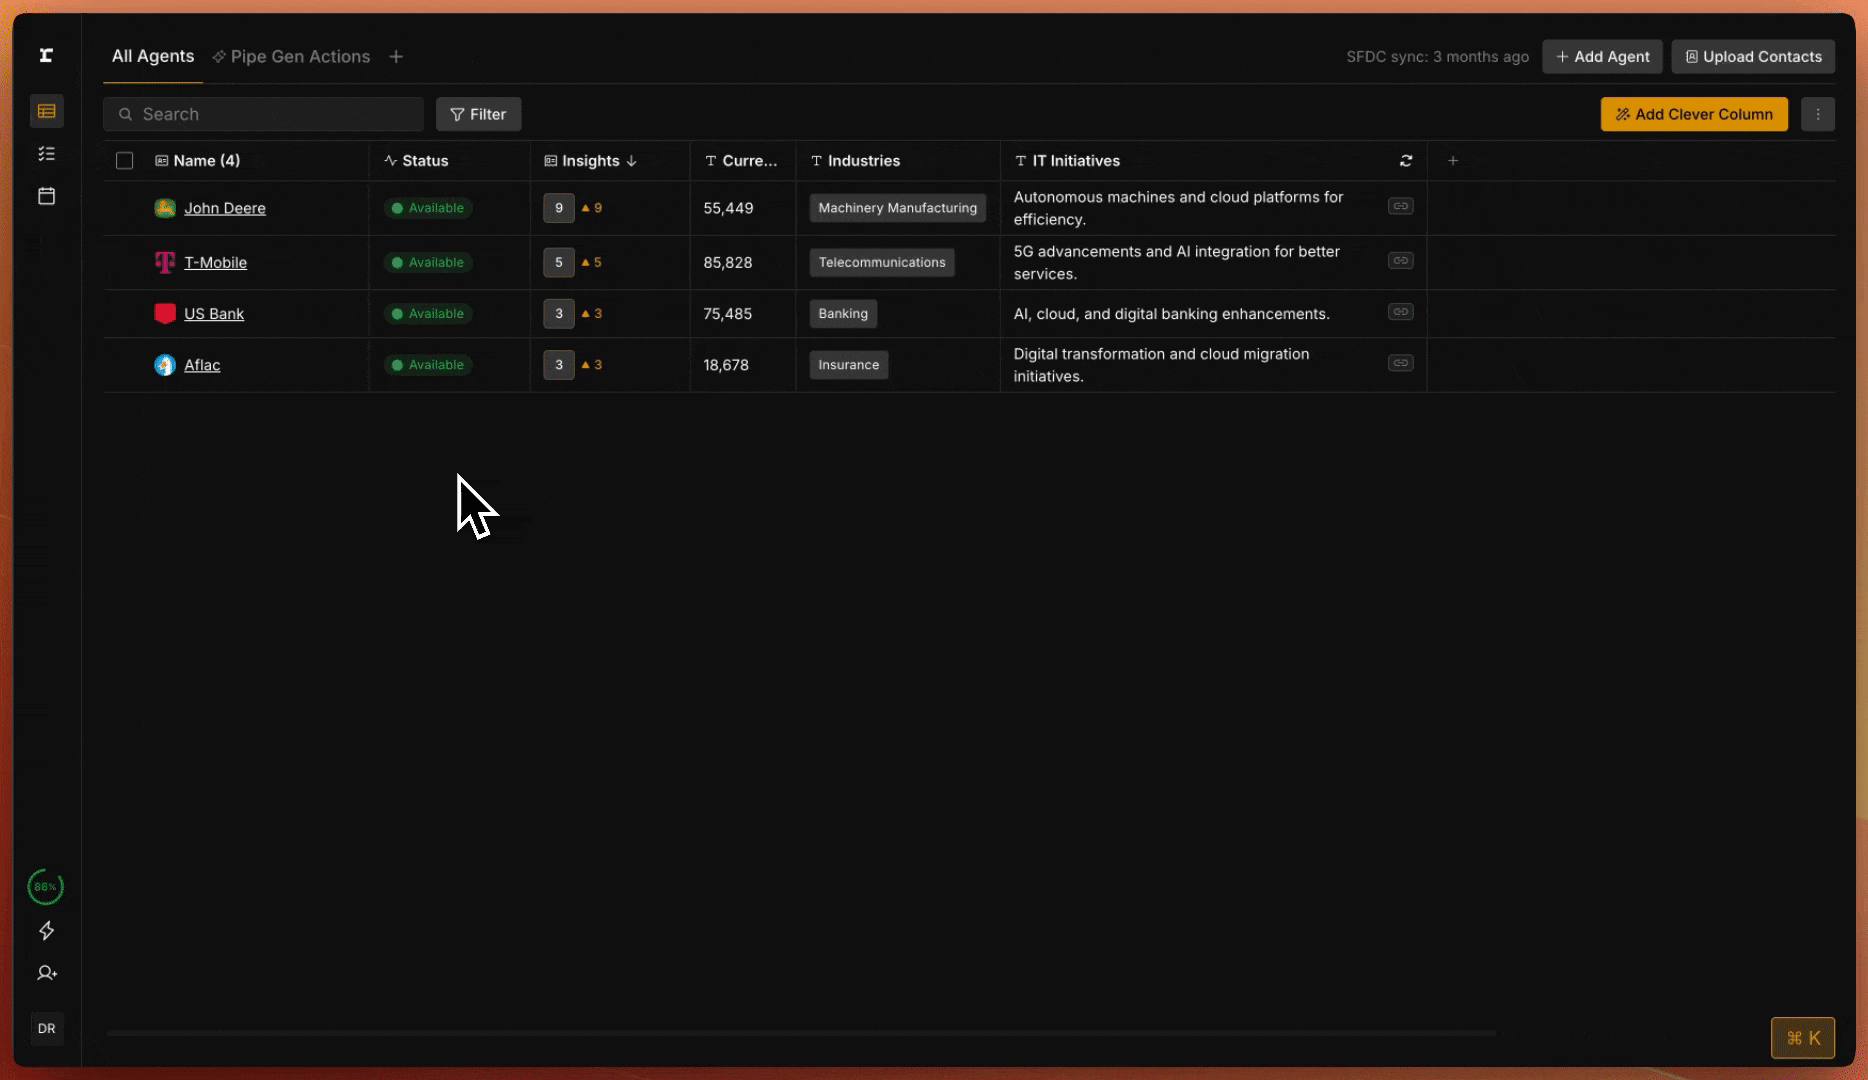Select the All Agents tab
Image resolution: width=1868 pixels, height=1080 pixels.
pyautogui.click(x=153, y=57)
